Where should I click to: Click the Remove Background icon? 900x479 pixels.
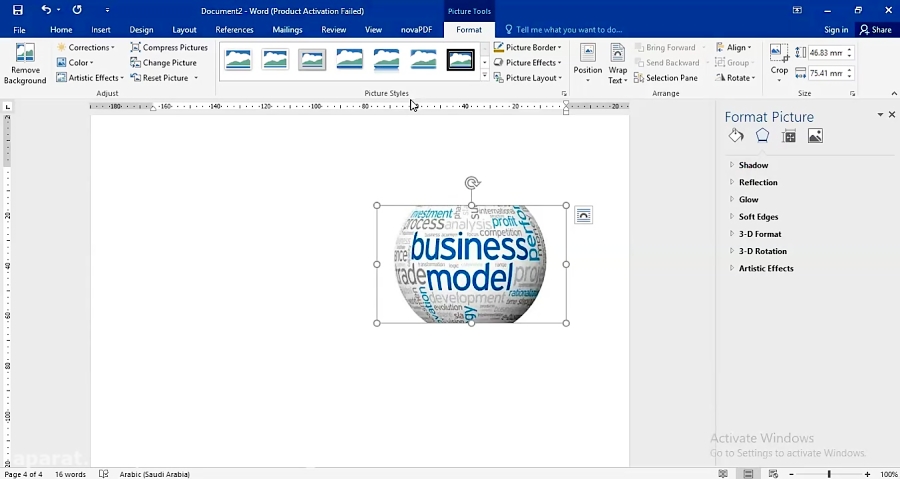pyautogui.click(x=25, y=62)
